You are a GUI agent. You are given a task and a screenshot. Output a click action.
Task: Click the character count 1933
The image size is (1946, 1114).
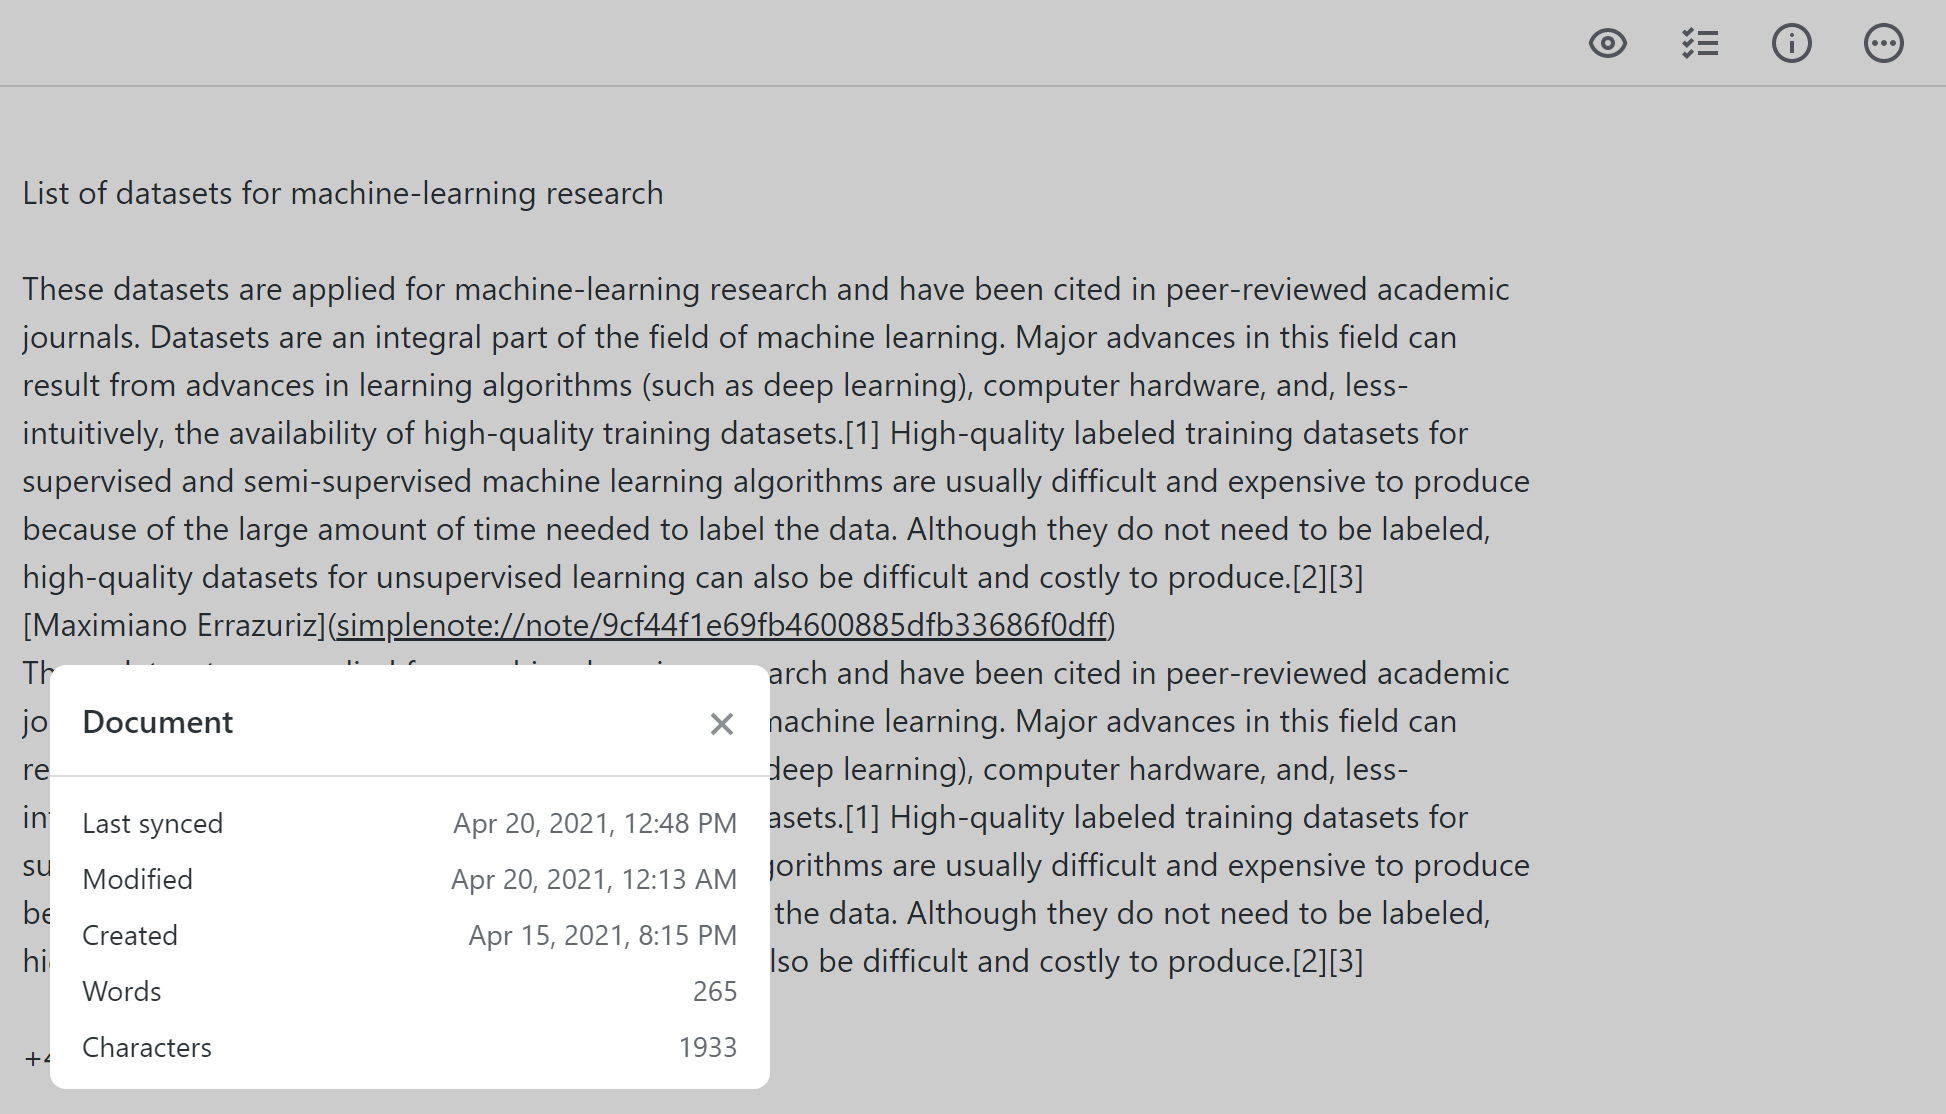click(708, 1047)
